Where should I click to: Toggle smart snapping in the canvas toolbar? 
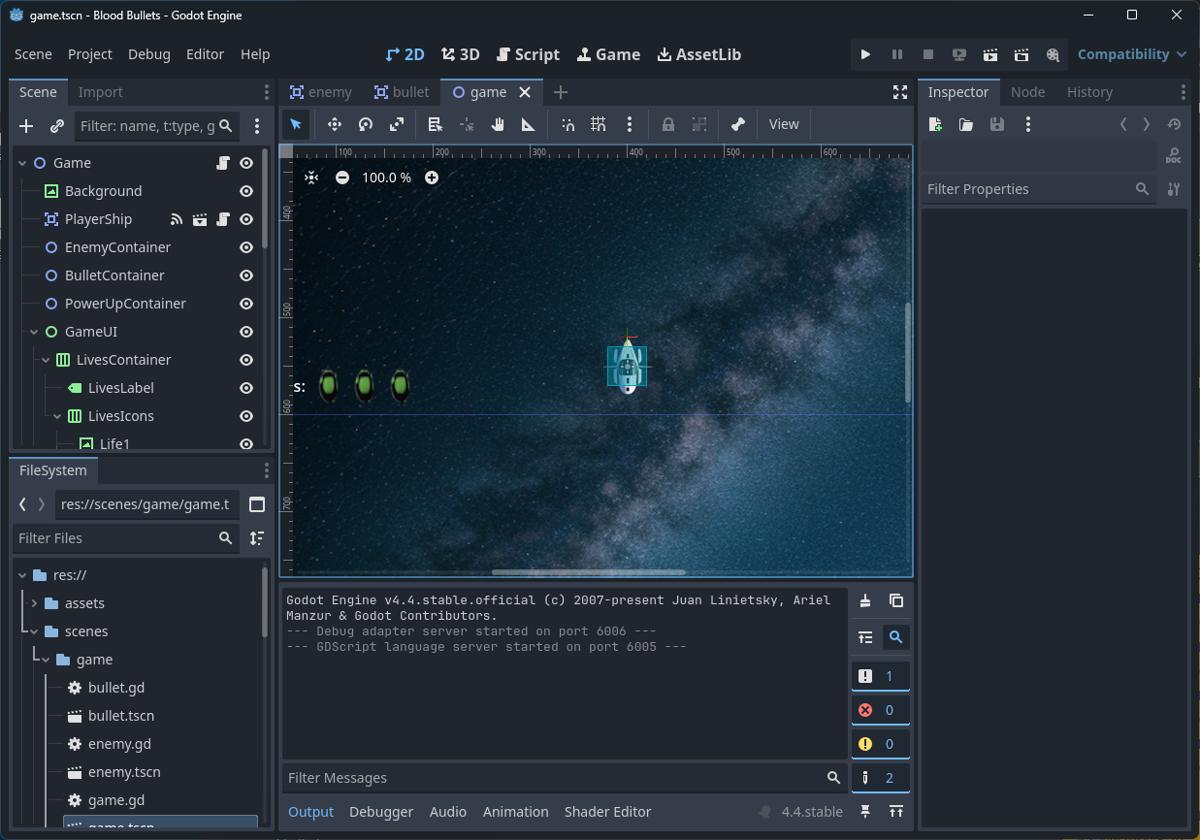568,124
